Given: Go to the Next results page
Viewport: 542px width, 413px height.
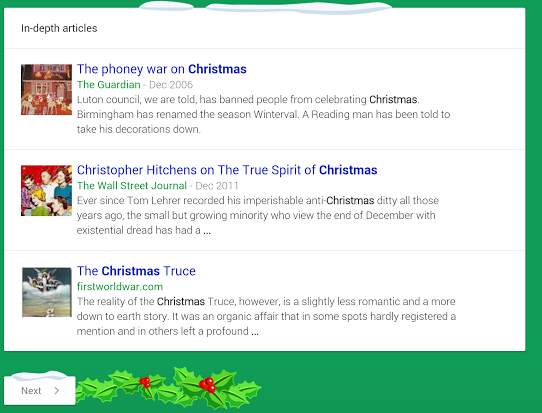Looking at the screenshot, I should 40,391.
